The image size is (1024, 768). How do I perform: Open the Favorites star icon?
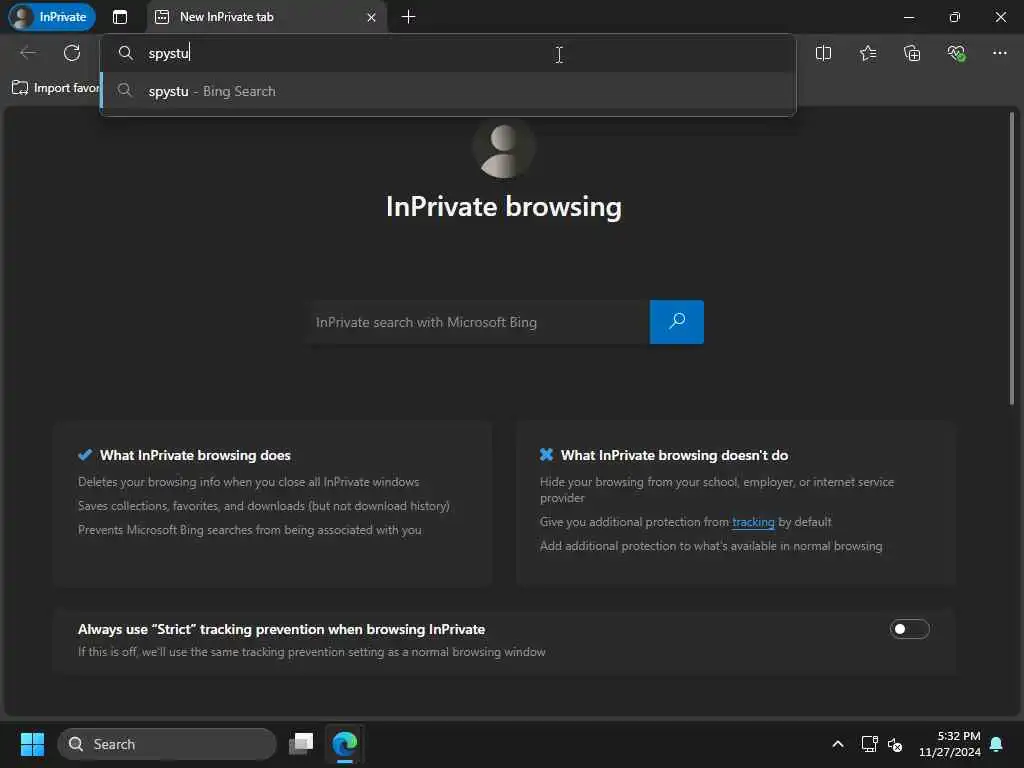pyautogui.click(x=868, y=54)
